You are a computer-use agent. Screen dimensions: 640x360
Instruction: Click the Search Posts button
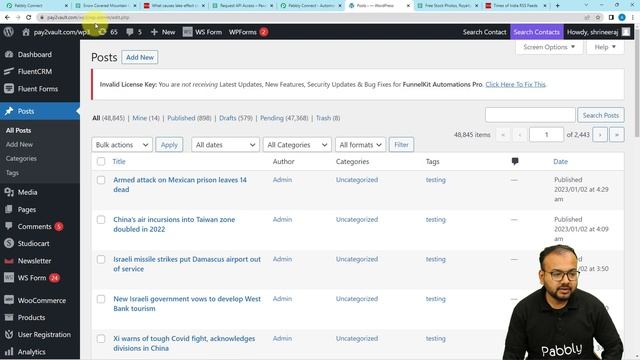600,115
